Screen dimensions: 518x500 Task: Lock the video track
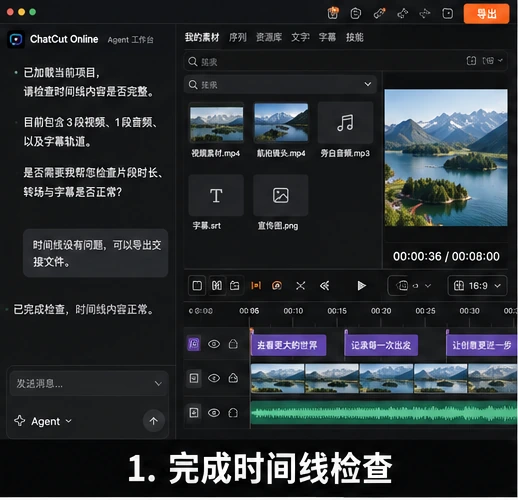233,378
